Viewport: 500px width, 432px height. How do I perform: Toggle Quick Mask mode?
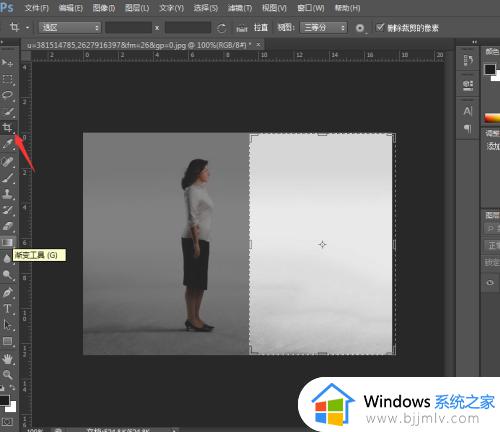[x=7, y=422]
